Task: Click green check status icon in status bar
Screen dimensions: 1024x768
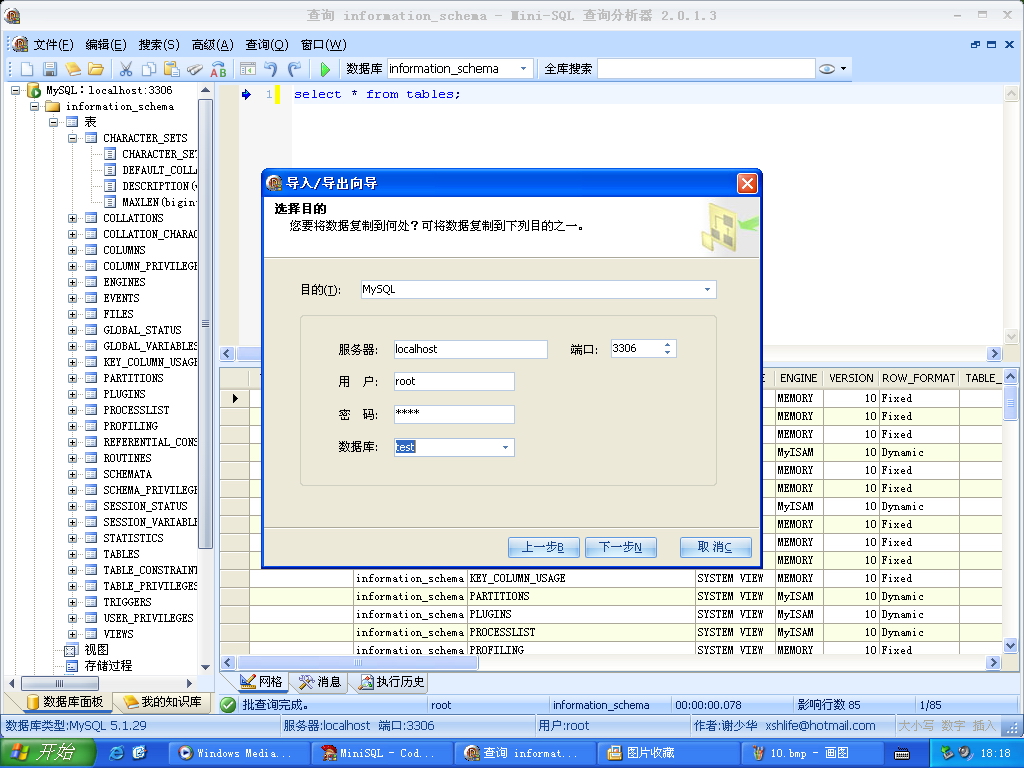Action: coord(228,705)
